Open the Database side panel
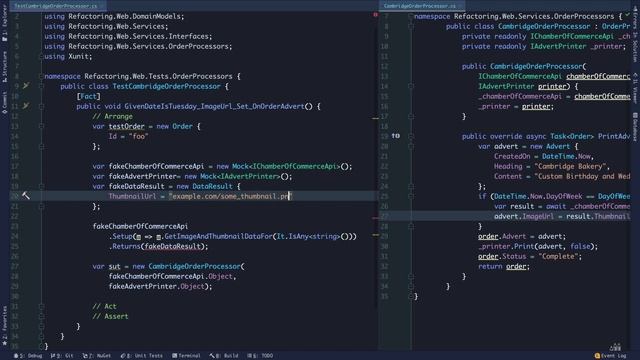This screenshot has height=360, width=640. 635,127
